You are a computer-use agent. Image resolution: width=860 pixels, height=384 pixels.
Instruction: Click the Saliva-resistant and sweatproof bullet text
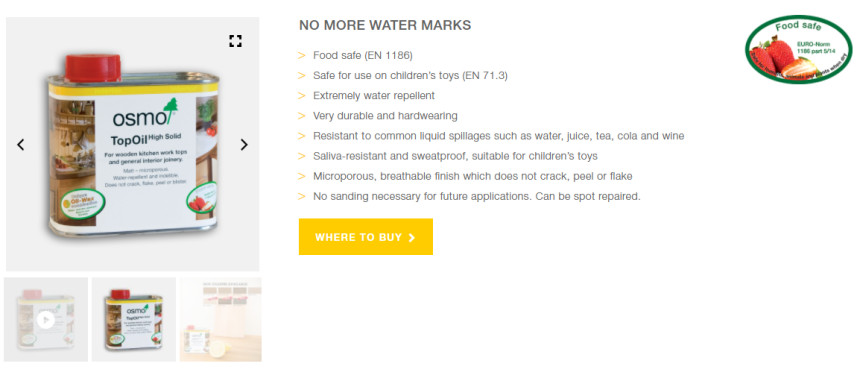tap(455, 156)
